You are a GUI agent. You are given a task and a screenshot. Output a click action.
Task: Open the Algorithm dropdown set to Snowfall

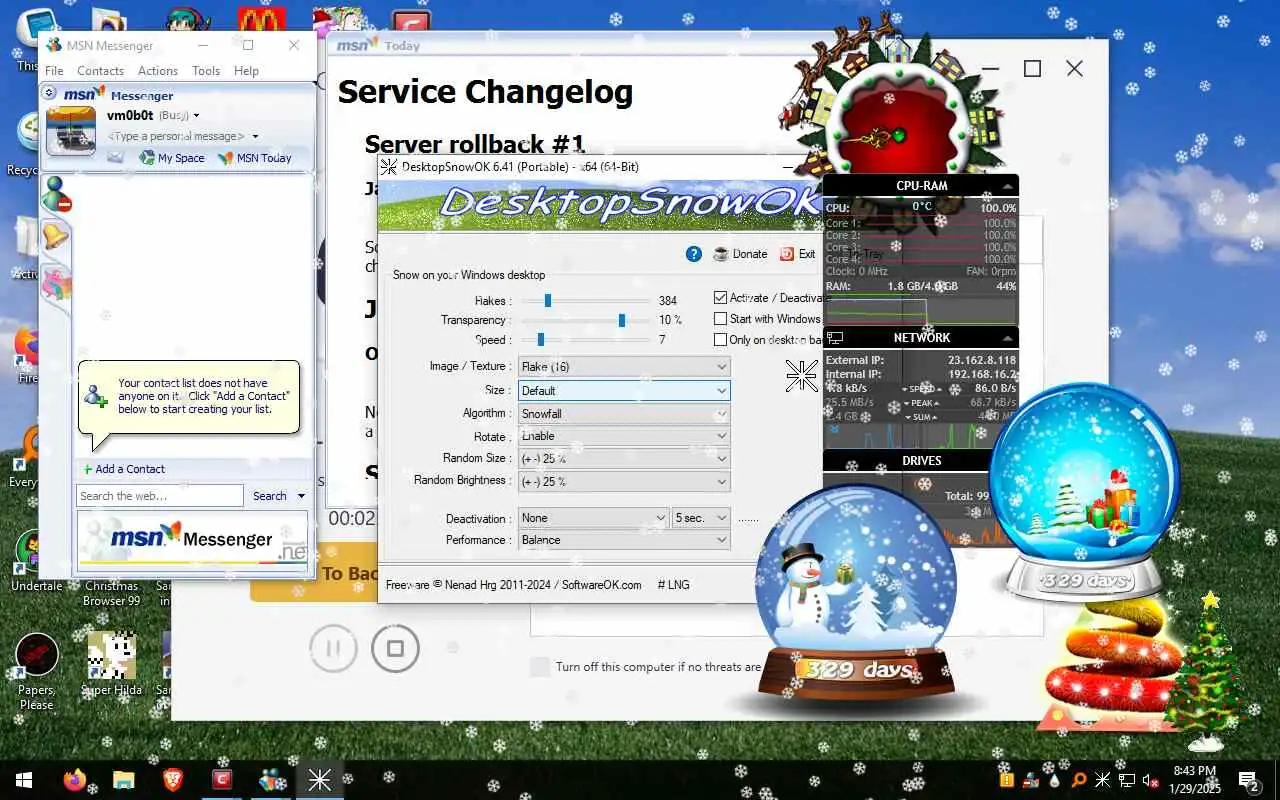[624, 413]
